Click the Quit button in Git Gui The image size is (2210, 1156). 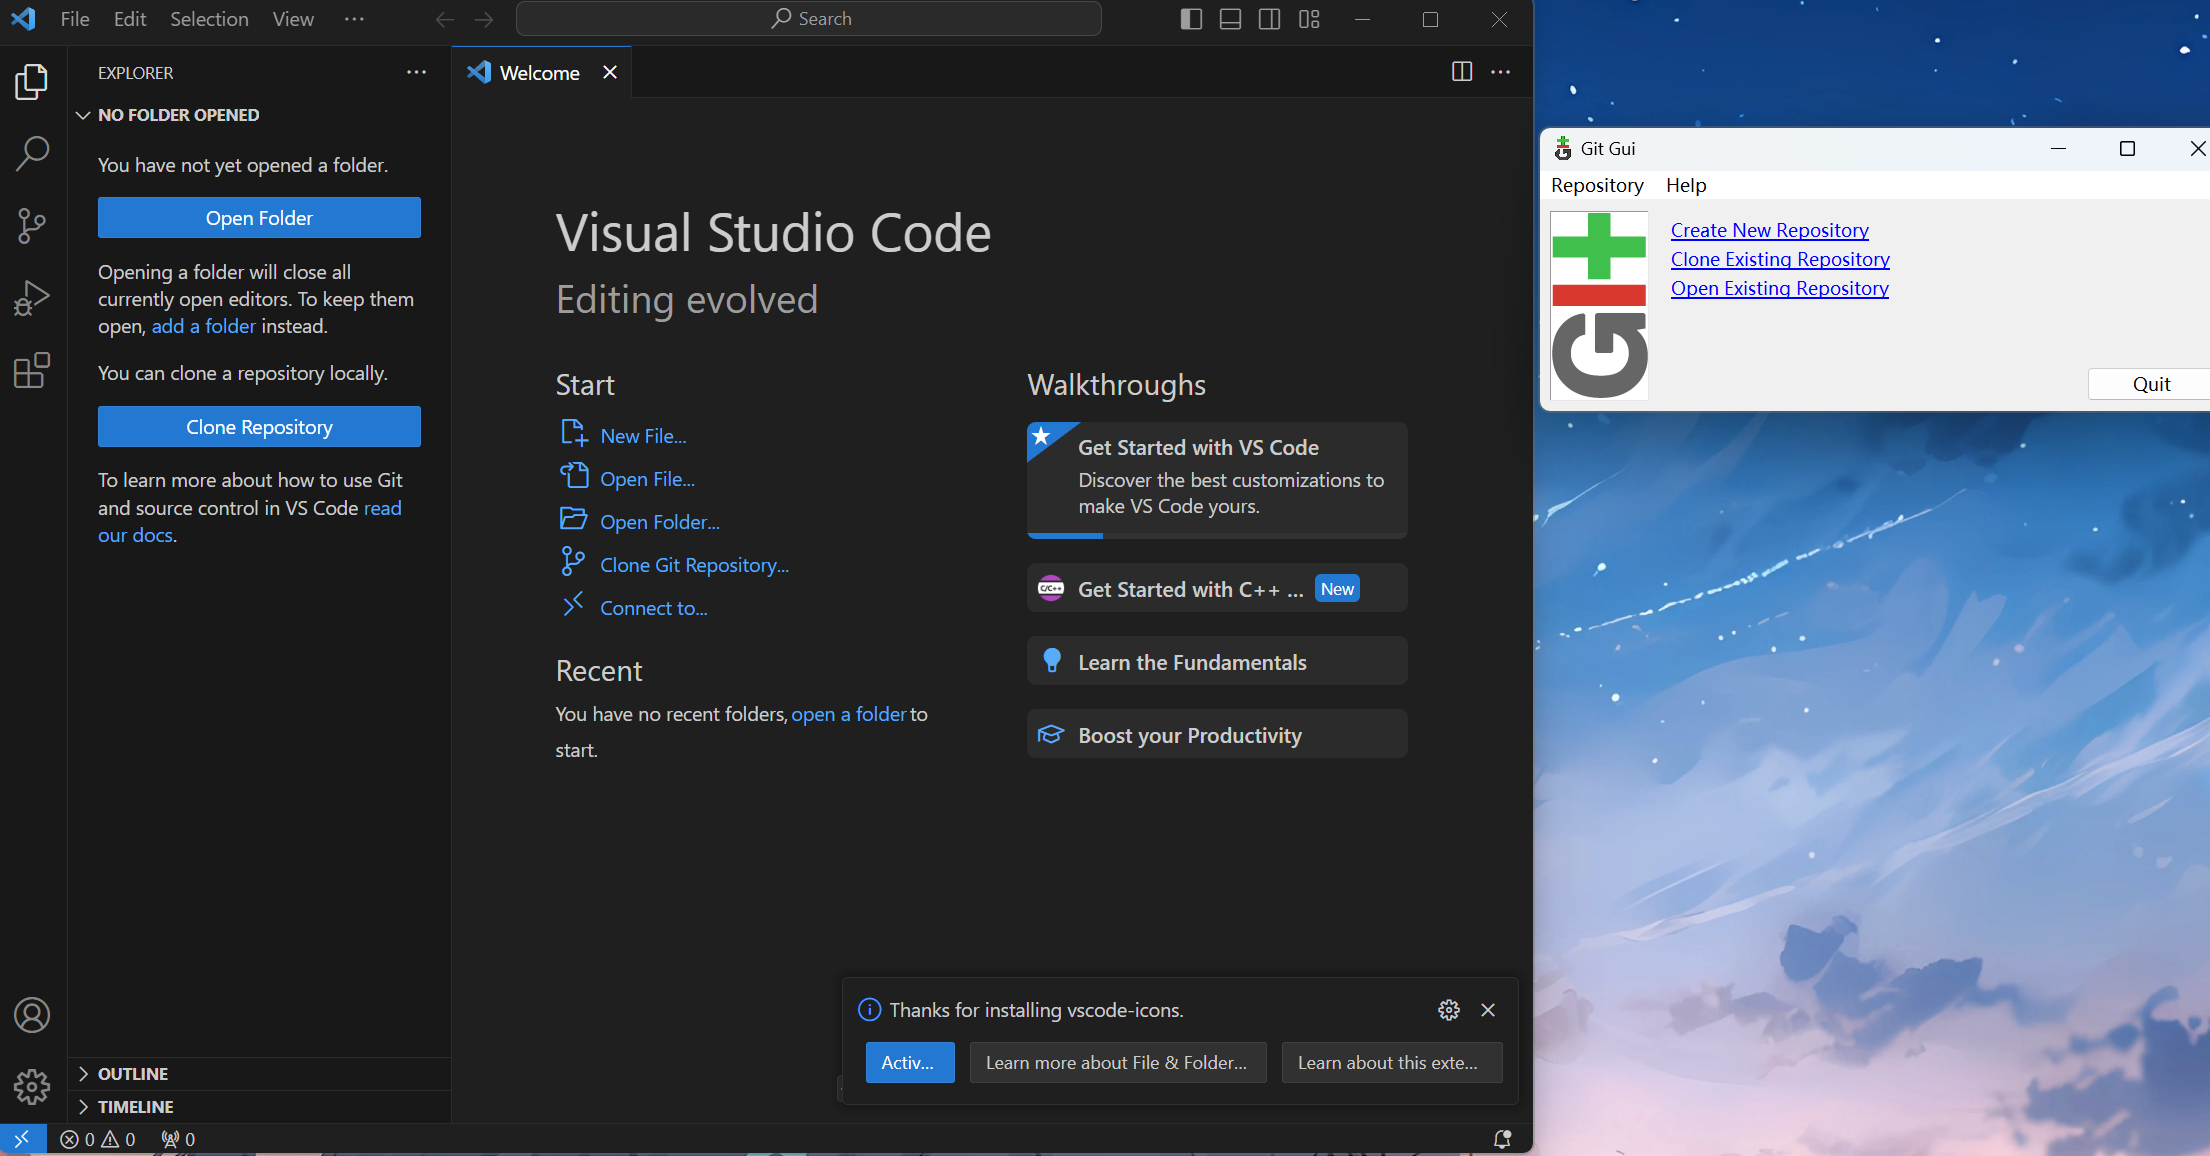2150,384
